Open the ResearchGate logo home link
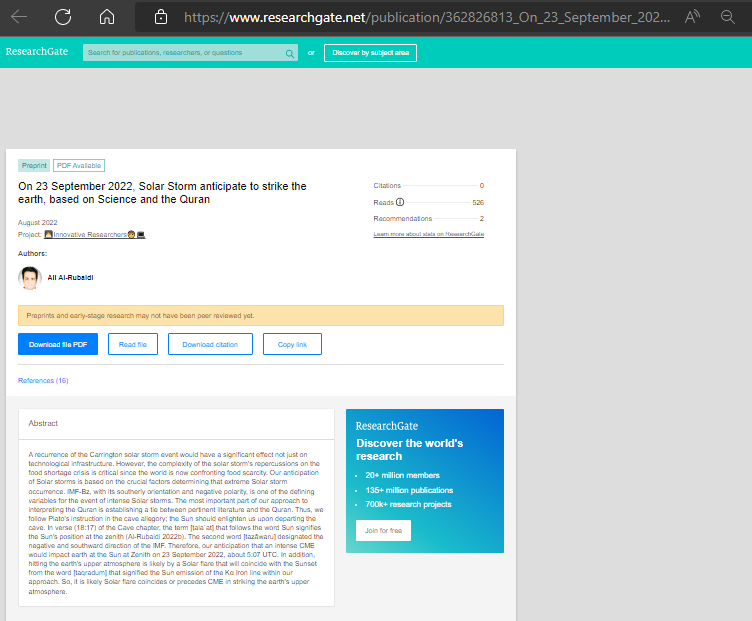This screenshot has height=621, width=752. (x=37, y=52)
